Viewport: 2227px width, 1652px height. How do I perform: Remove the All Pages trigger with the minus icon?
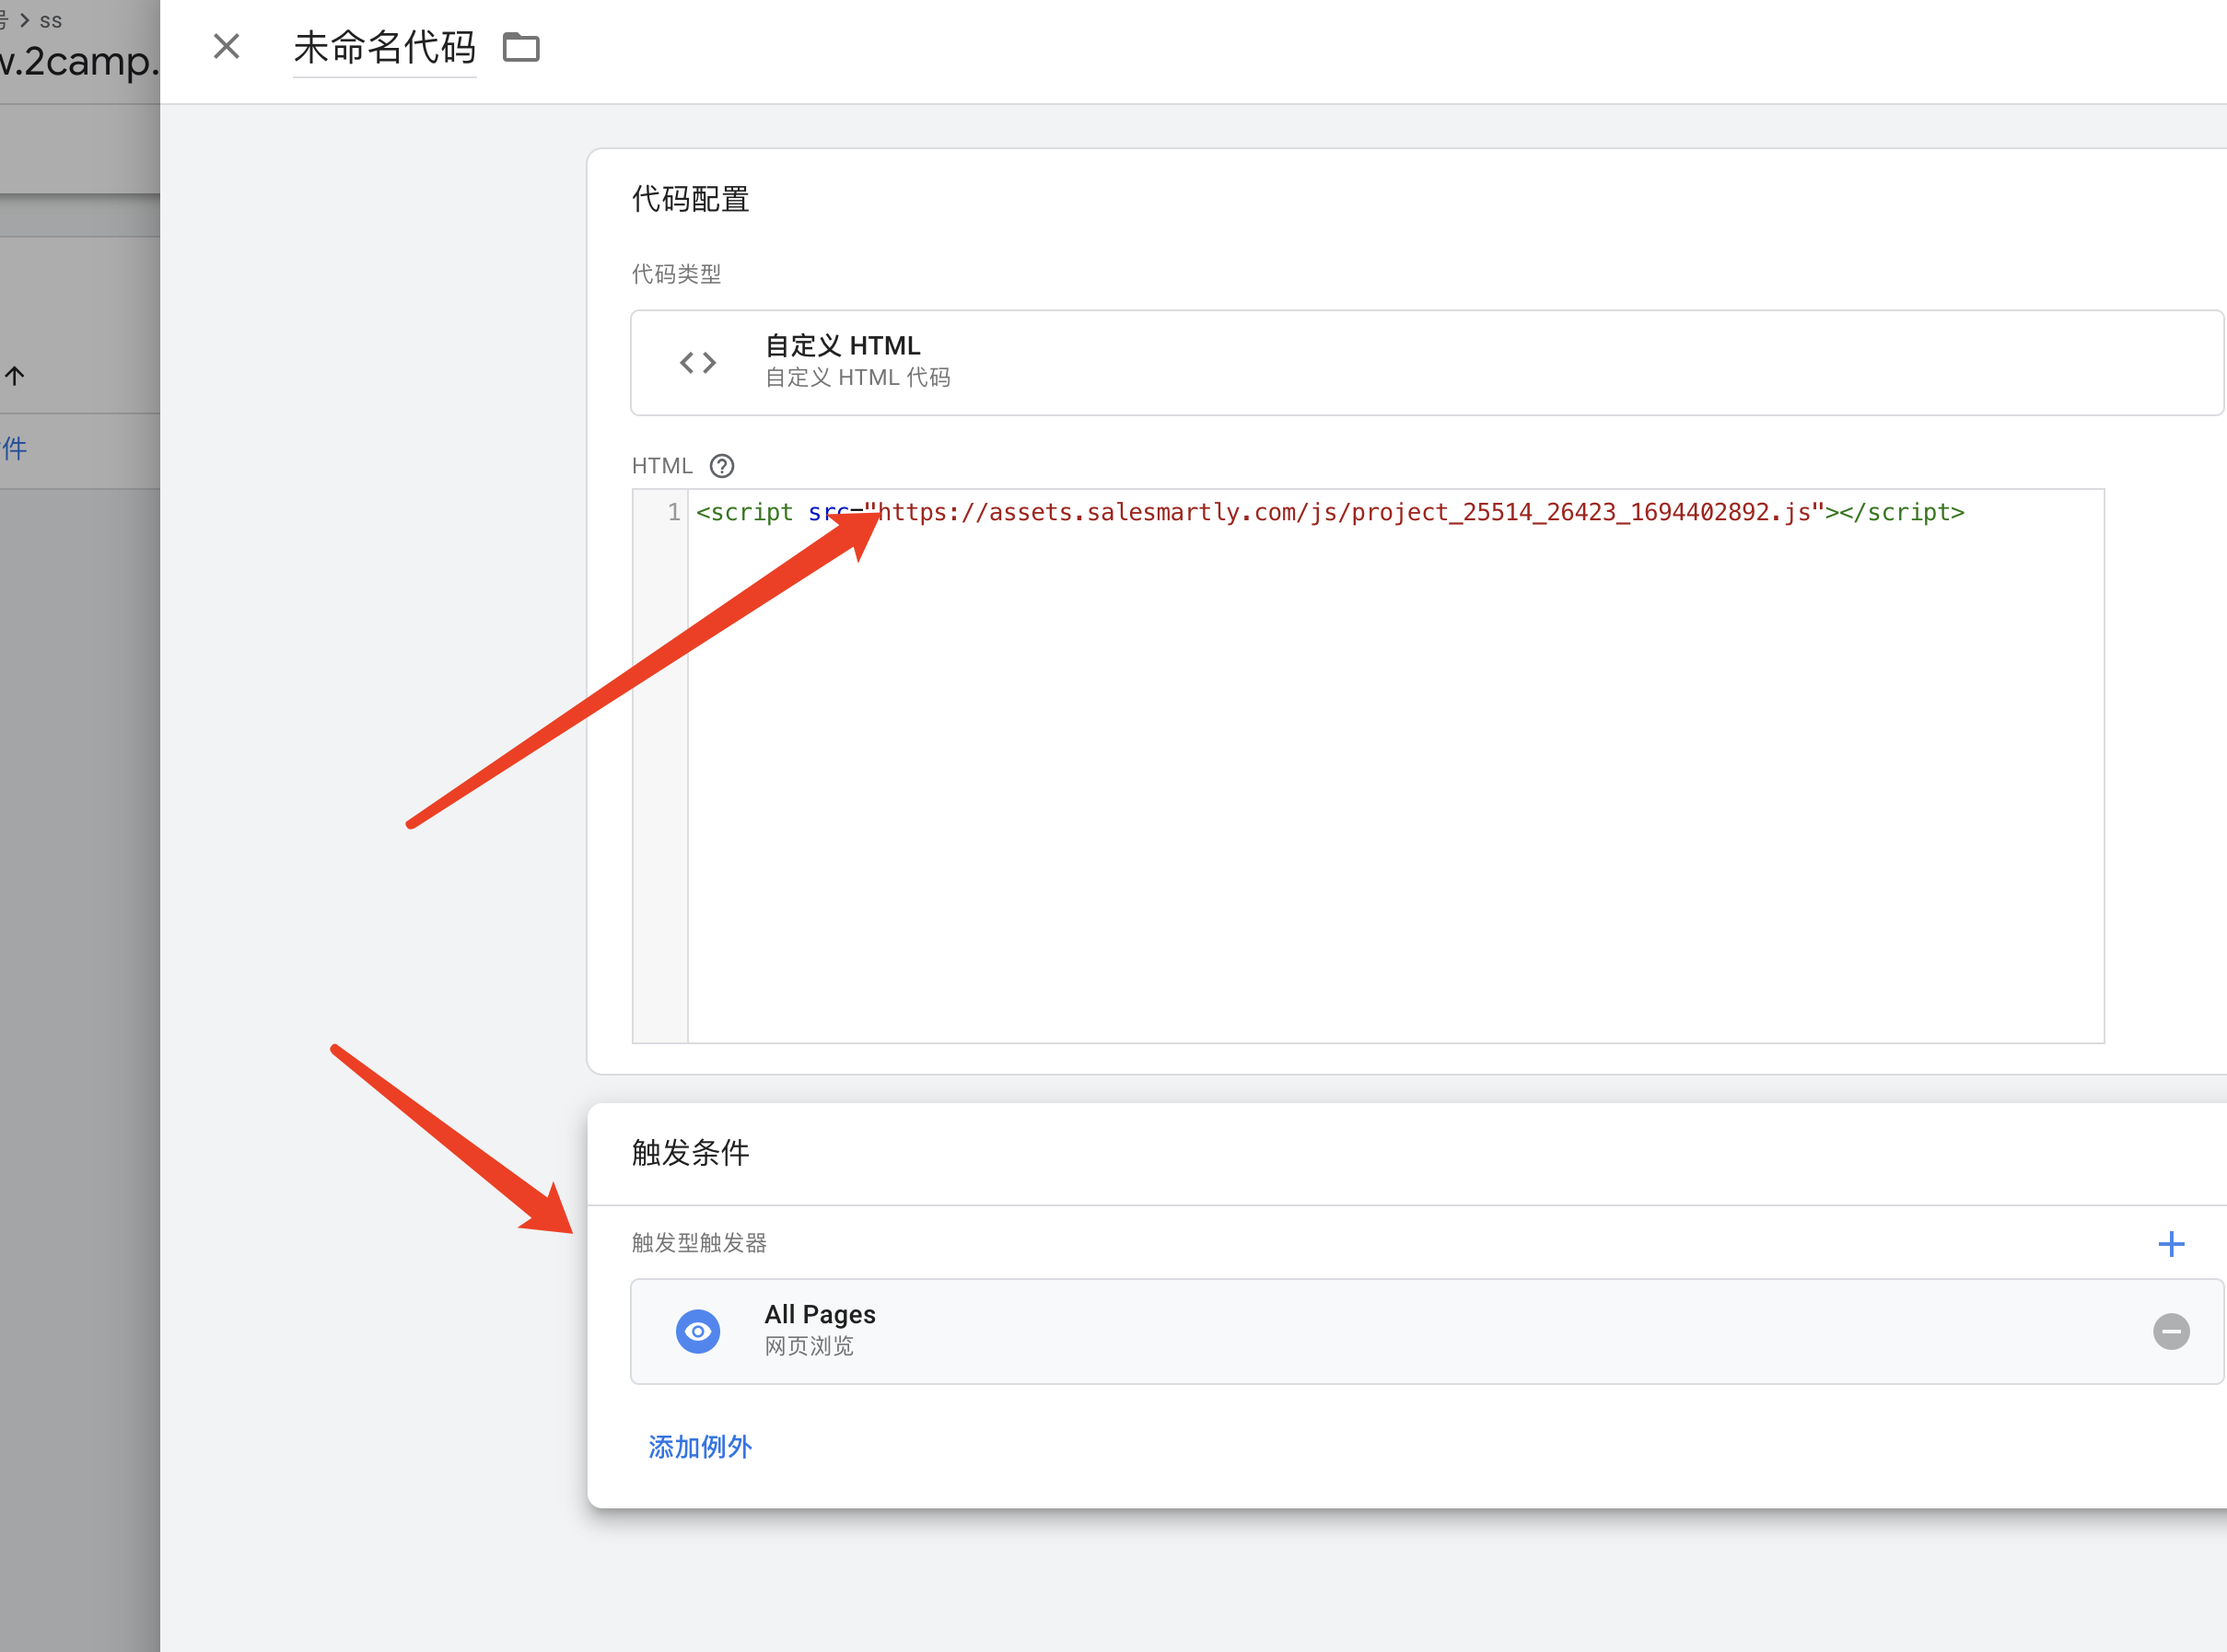pos(2171,1331)
